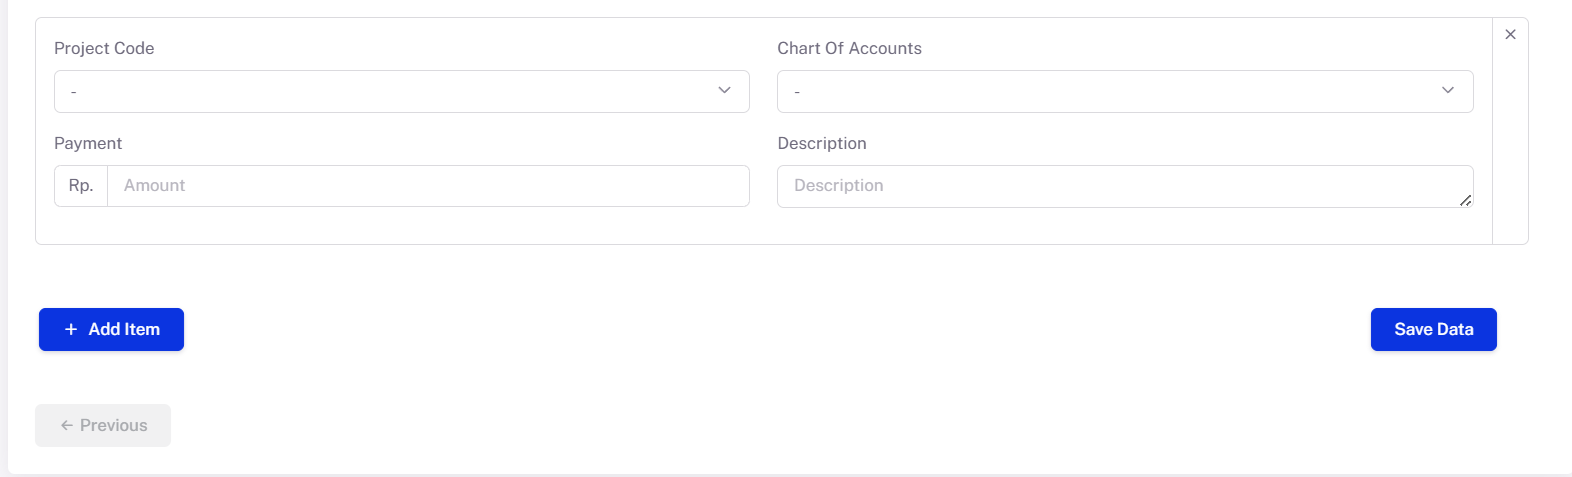Image resolution: width=1572 pixels, height=477 pixels.
Task: Click the Payment field label
Action: tap(88, 143)
